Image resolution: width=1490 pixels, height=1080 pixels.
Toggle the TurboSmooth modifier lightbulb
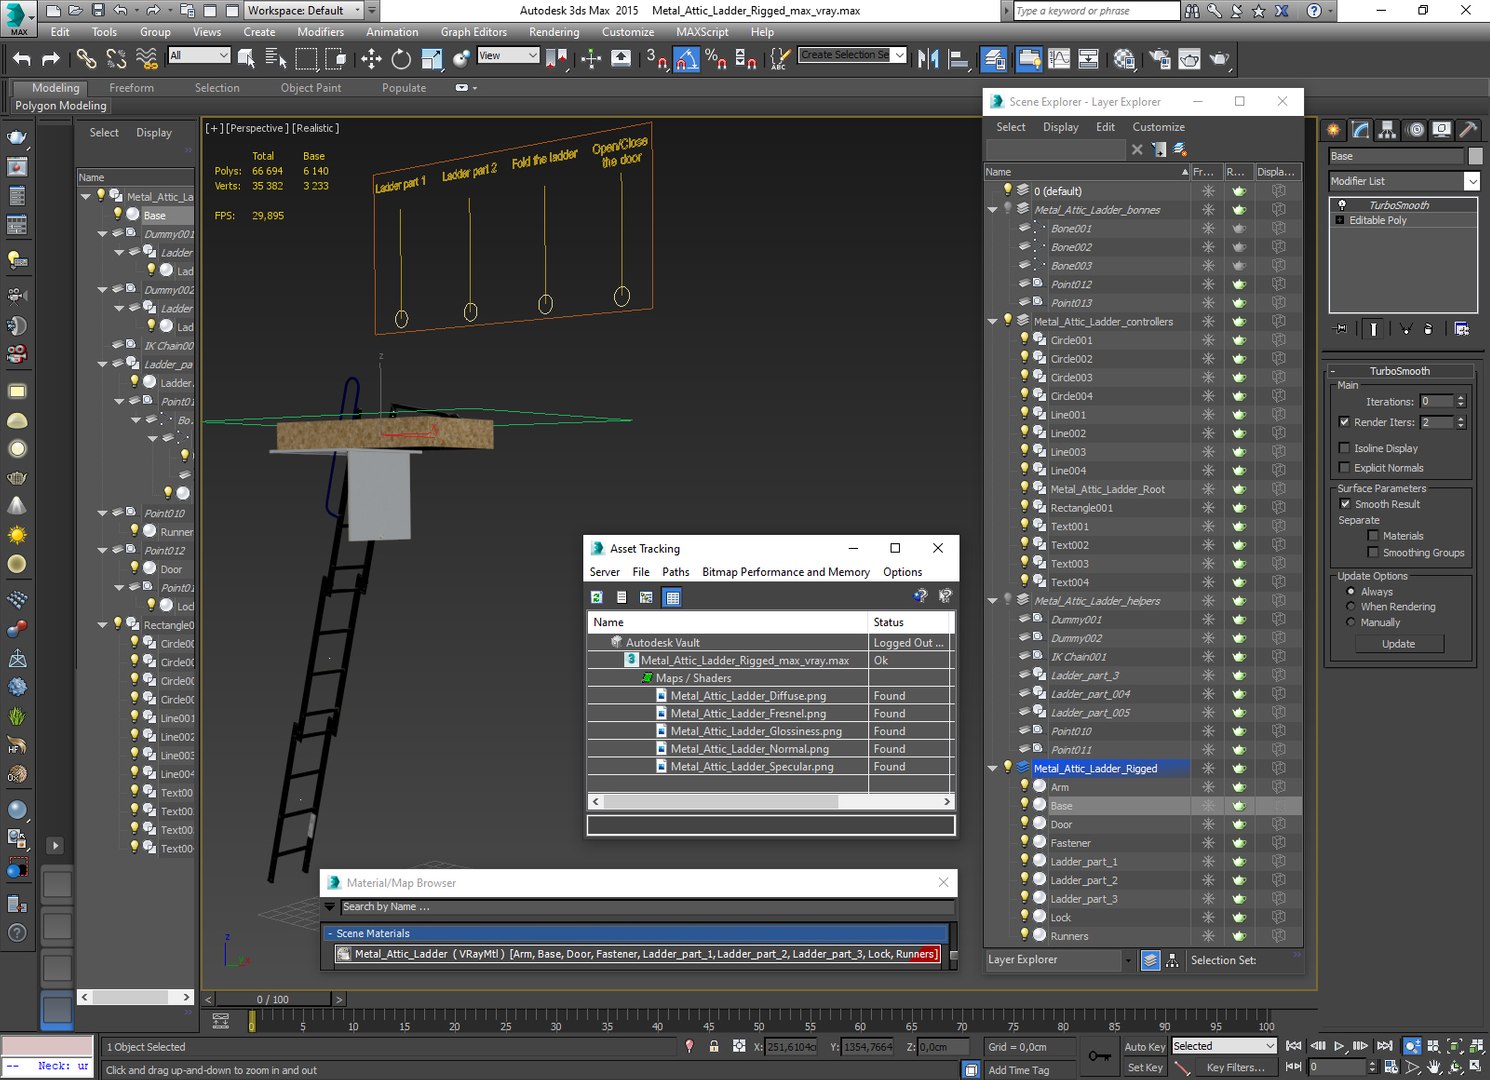pyautogui.click(x=1342, y=205)
